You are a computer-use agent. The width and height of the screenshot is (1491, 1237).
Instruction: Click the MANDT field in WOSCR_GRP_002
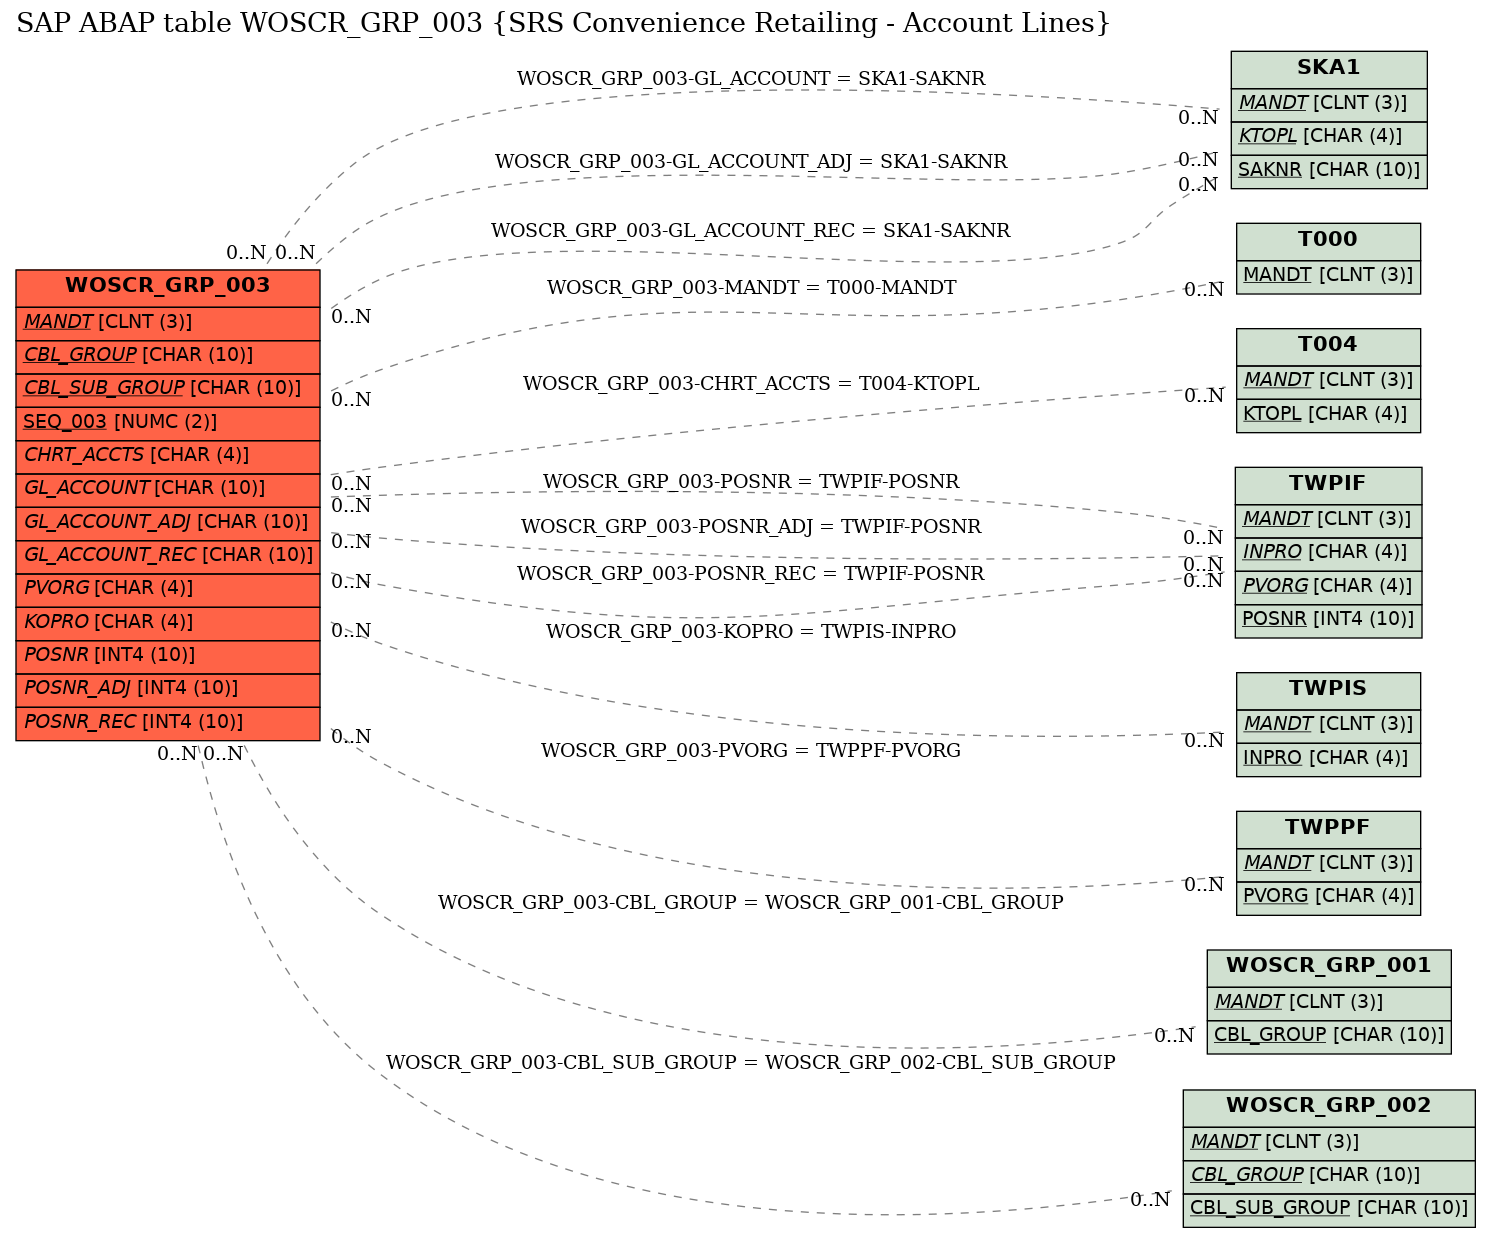pos(1329,1142)
